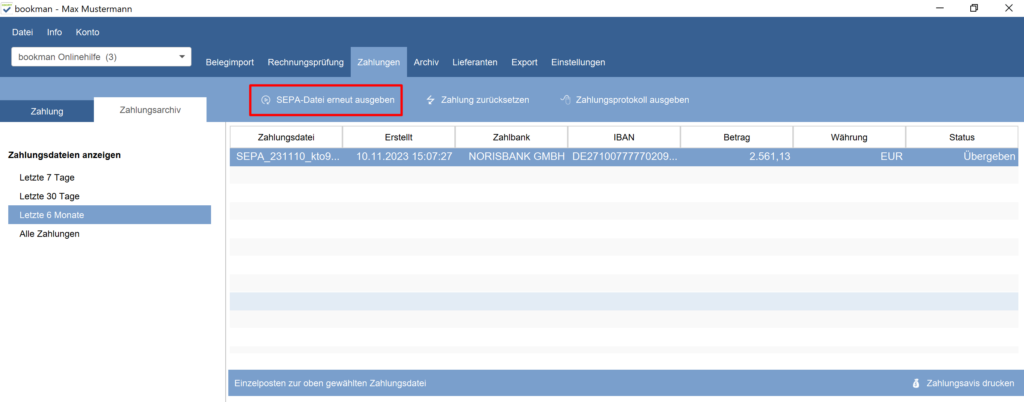Select the Letzte 6 Monate filter
1024x402 pixels.
pos(109,215)
